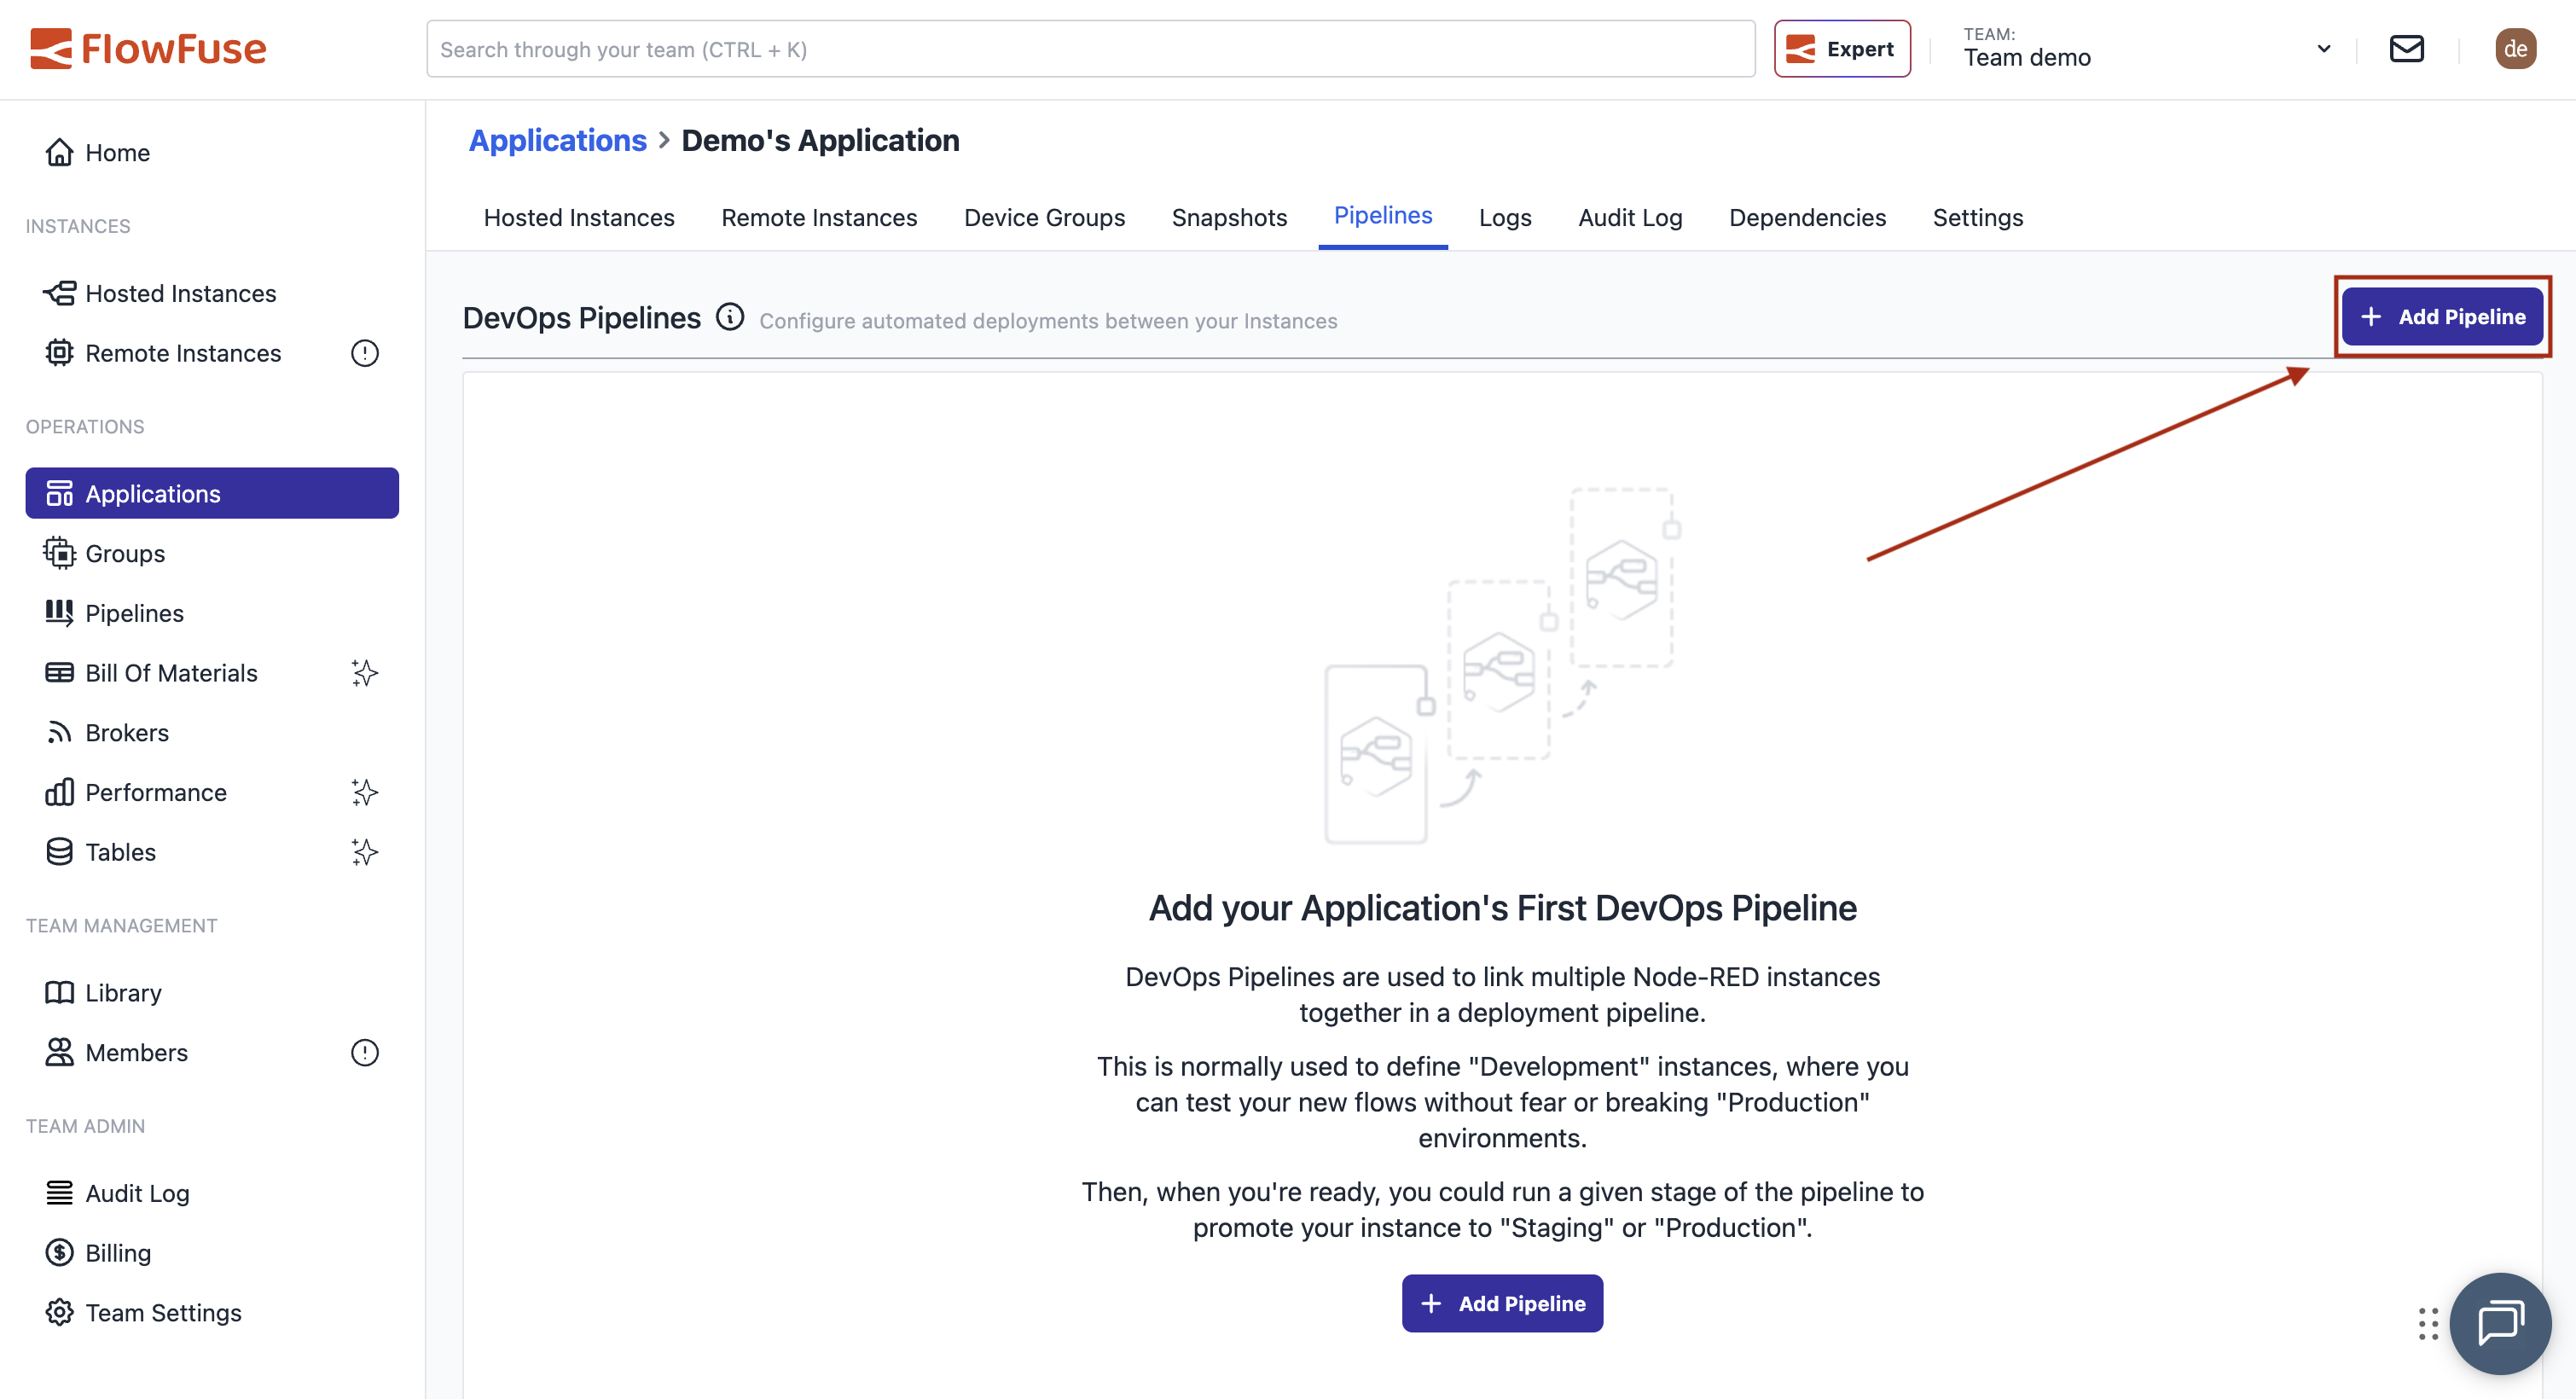Follow the Applications breadcrumb link
This screenshot has height=1399, width=2576.
click(558, 141)
